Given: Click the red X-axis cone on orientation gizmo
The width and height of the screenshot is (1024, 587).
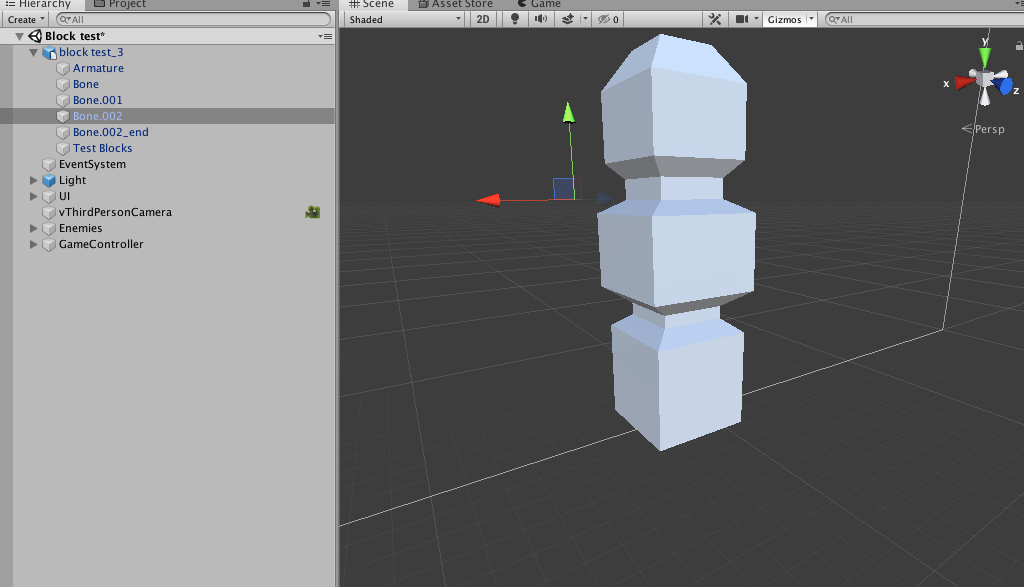Looking at the screenshot, I should click(x=964, y=83).
